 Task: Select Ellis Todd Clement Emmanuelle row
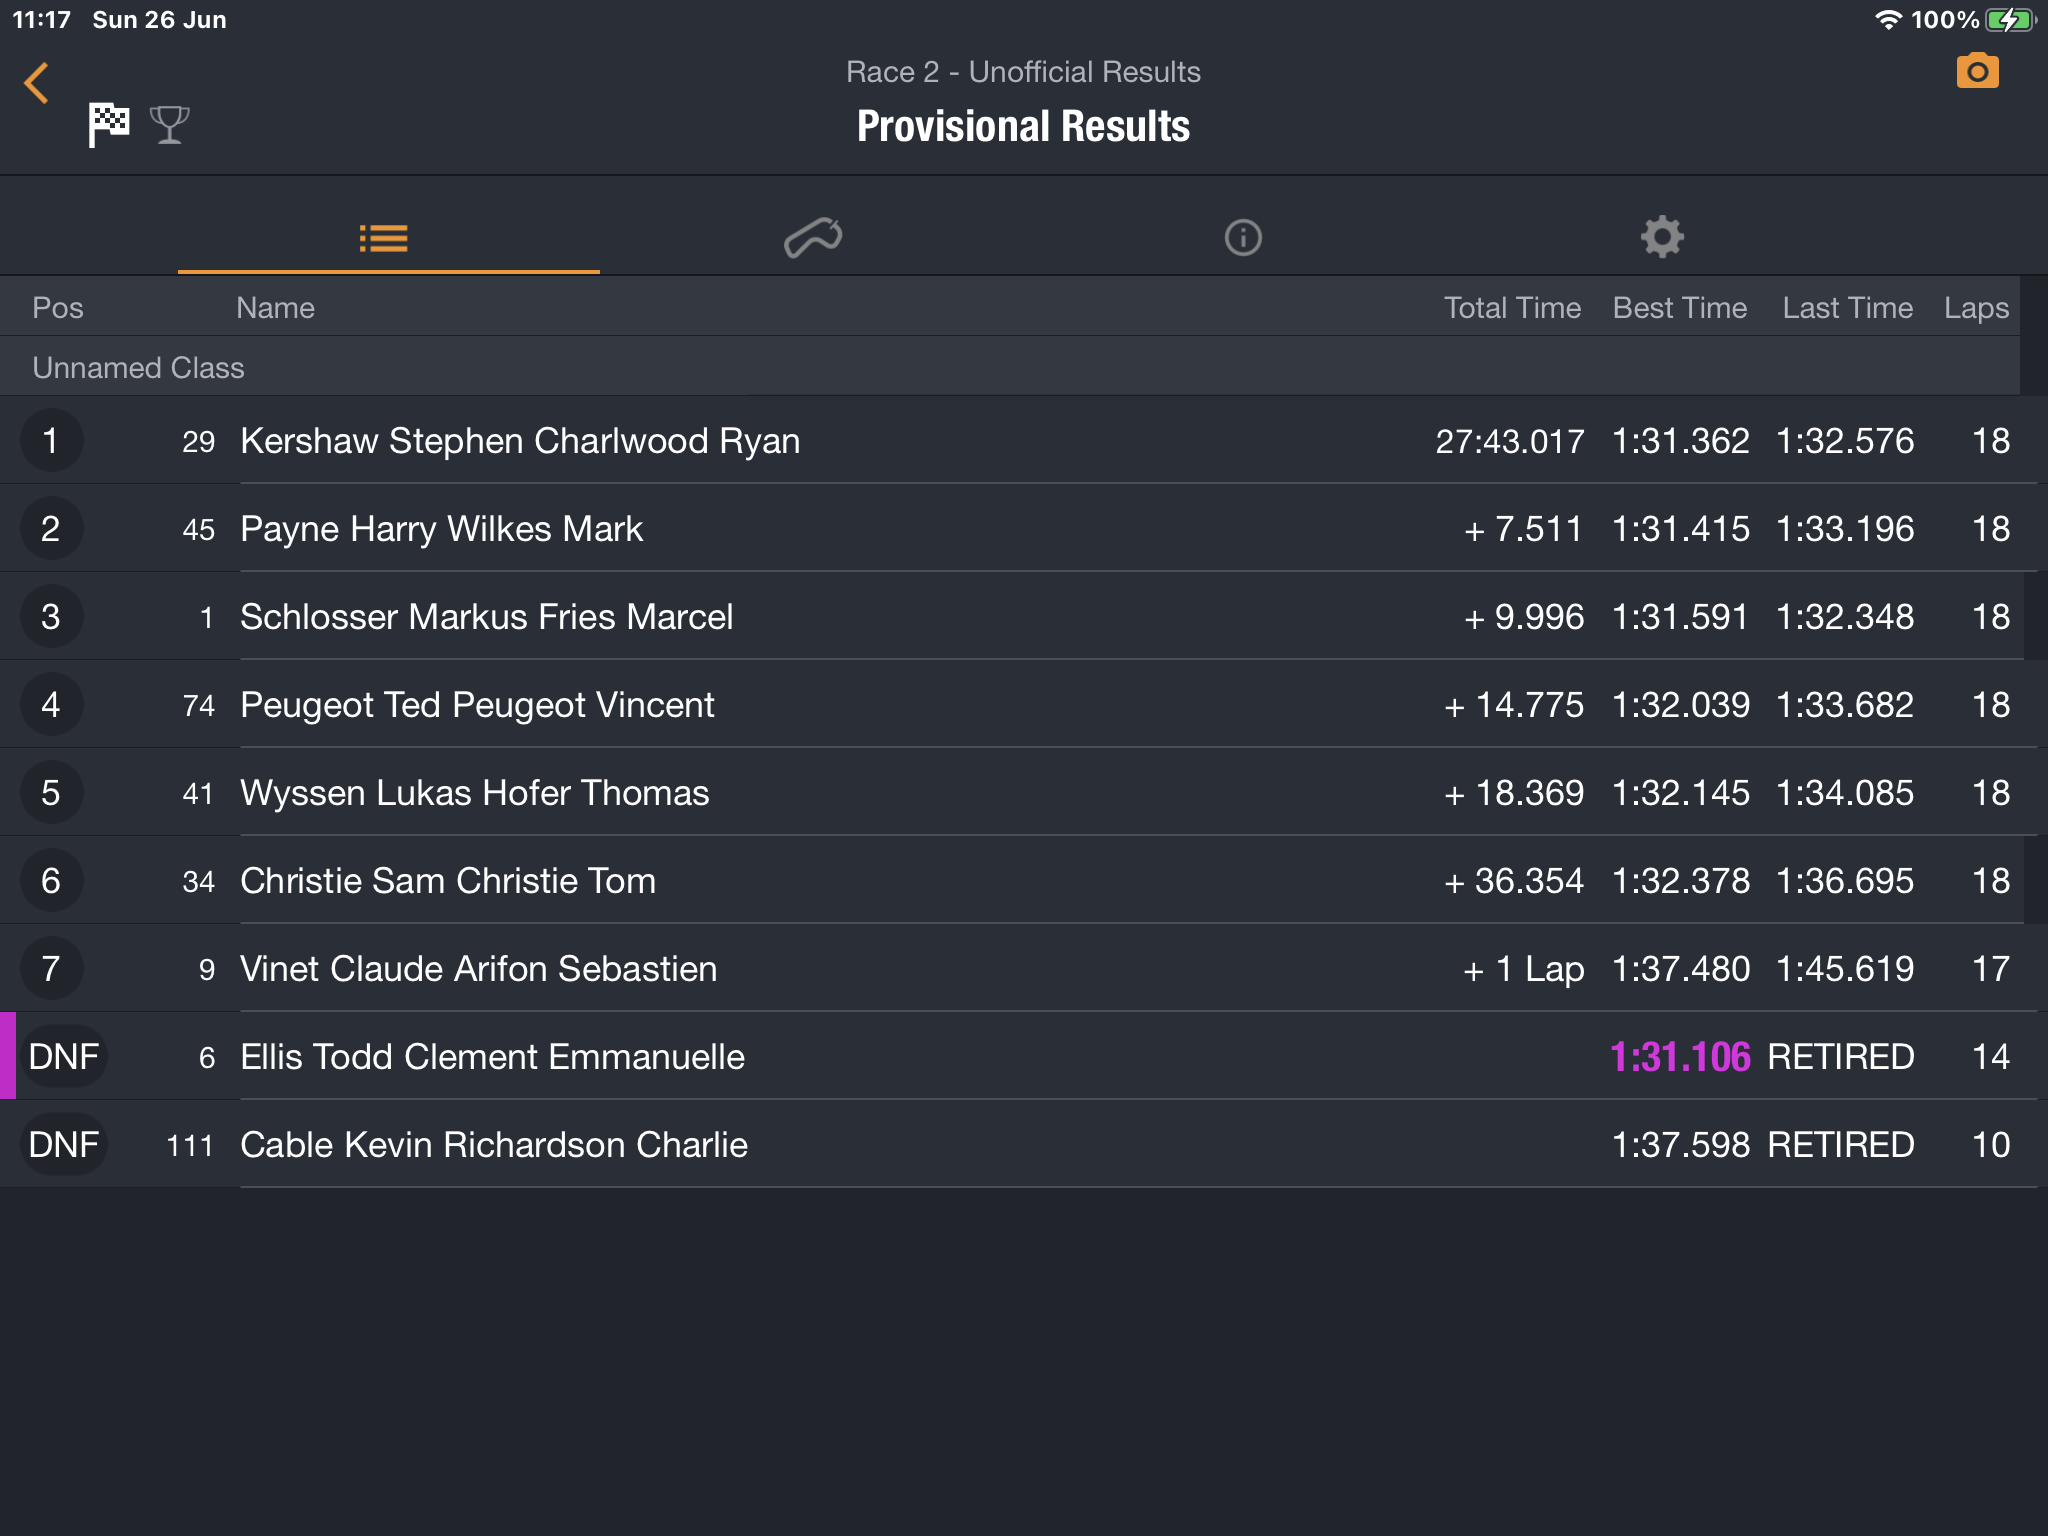click(x=1024, y=1057)
